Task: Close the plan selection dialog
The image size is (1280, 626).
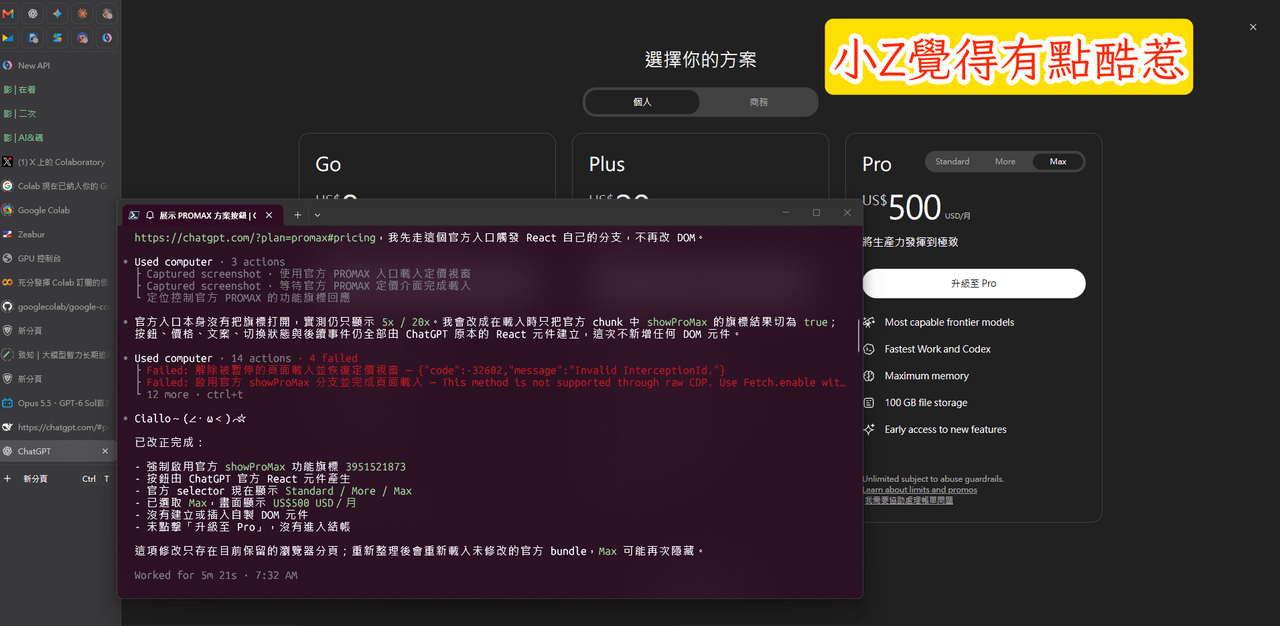Action: coord(1253,27)
